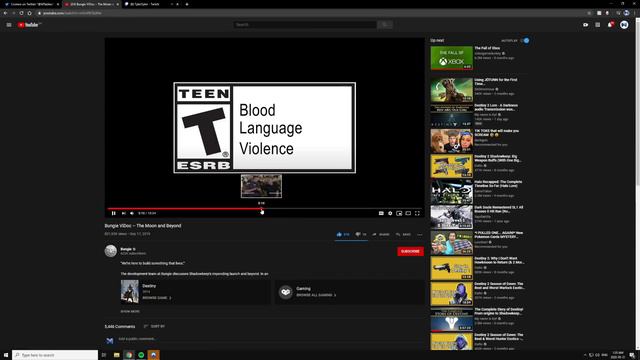
Task: Toggle subtitles on the player
Action: click(x=381, y=213)
